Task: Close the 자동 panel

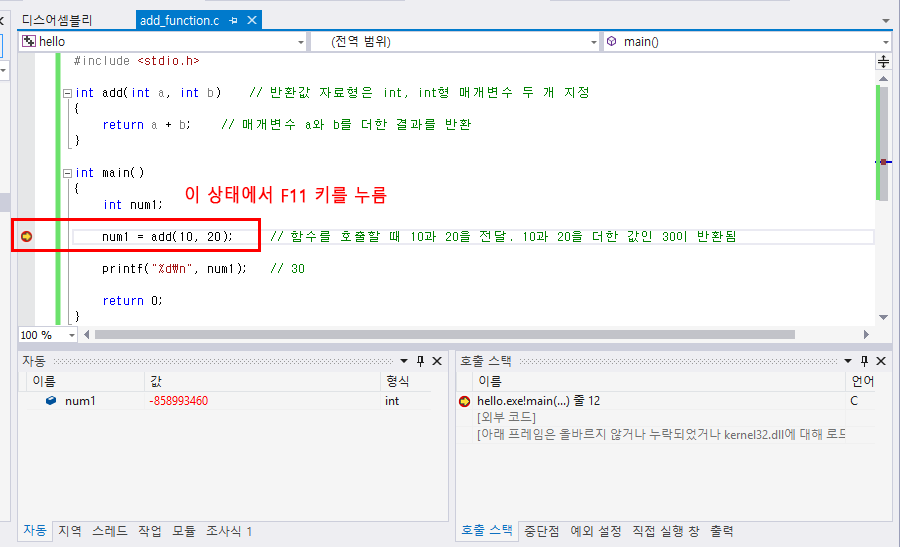Action: pos(437,361)
